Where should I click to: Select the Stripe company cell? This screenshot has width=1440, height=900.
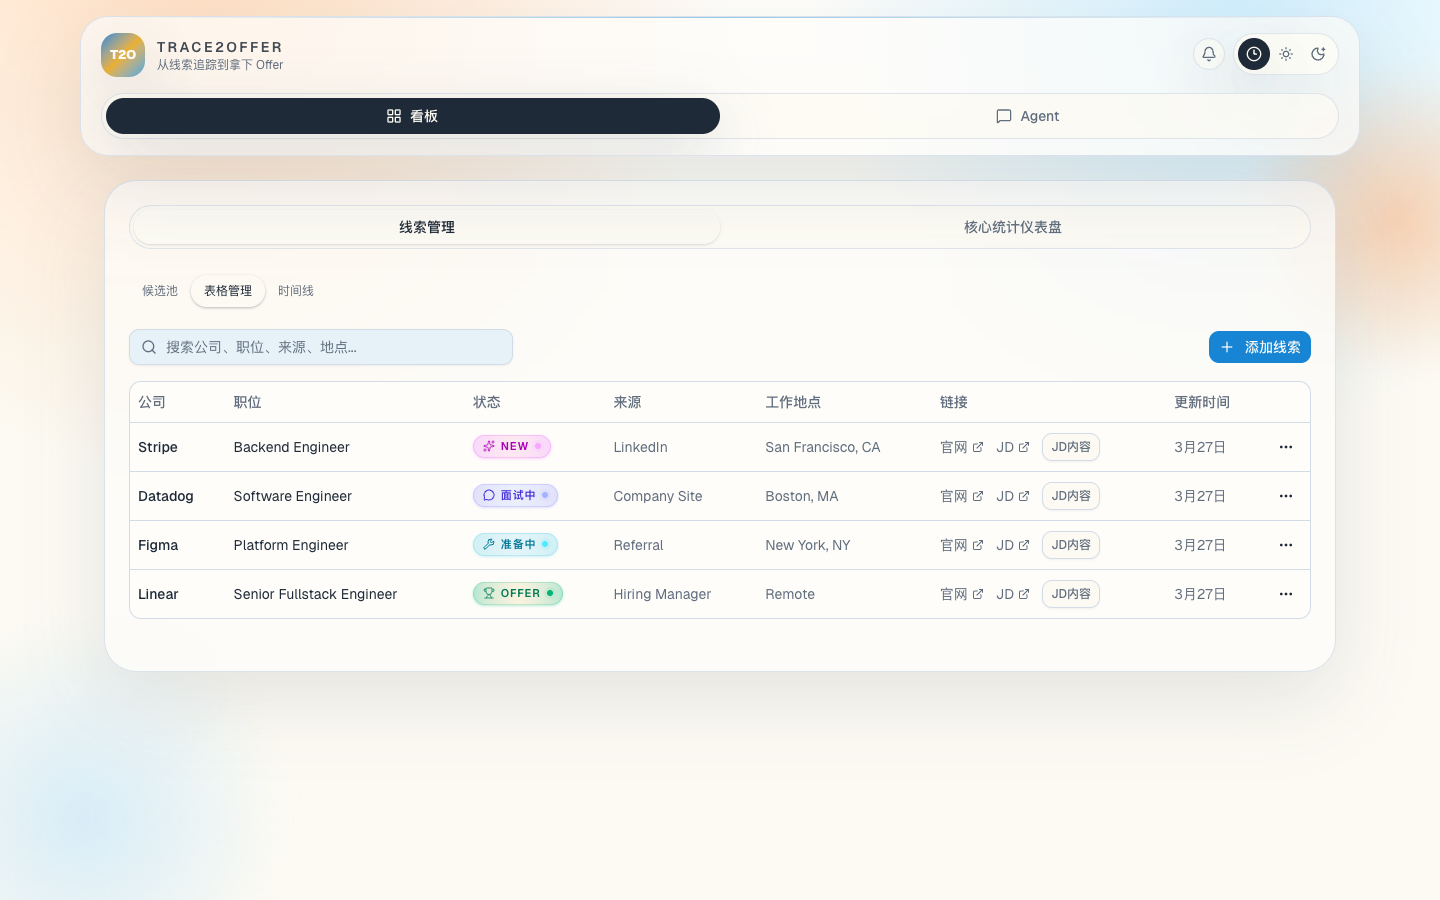(x=158, y=447)
